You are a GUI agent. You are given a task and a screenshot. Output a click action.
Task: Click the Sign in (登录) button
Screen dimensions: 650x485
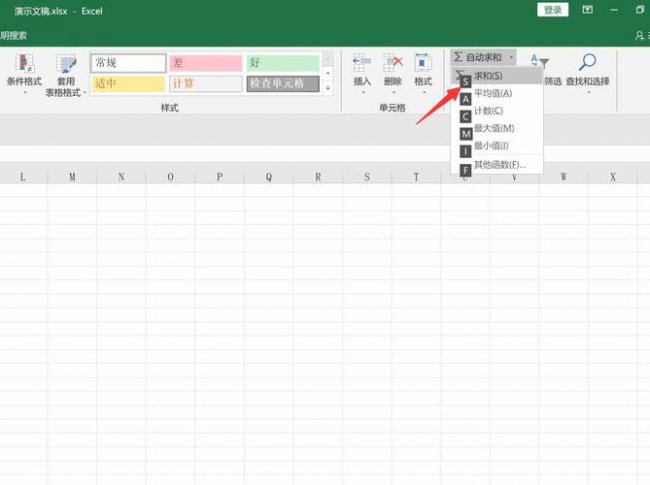pyautogui.click(x=552, y=10)
